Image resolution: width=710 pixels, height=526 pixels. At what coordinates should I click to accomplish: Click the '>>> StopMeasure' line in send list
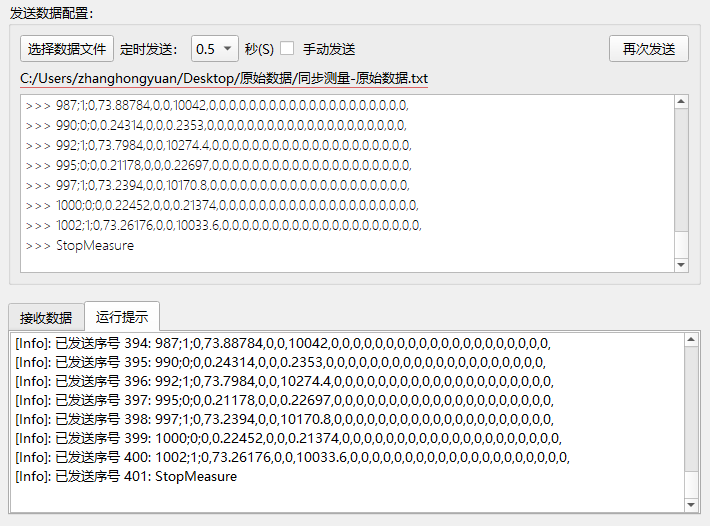pos(80,245)
